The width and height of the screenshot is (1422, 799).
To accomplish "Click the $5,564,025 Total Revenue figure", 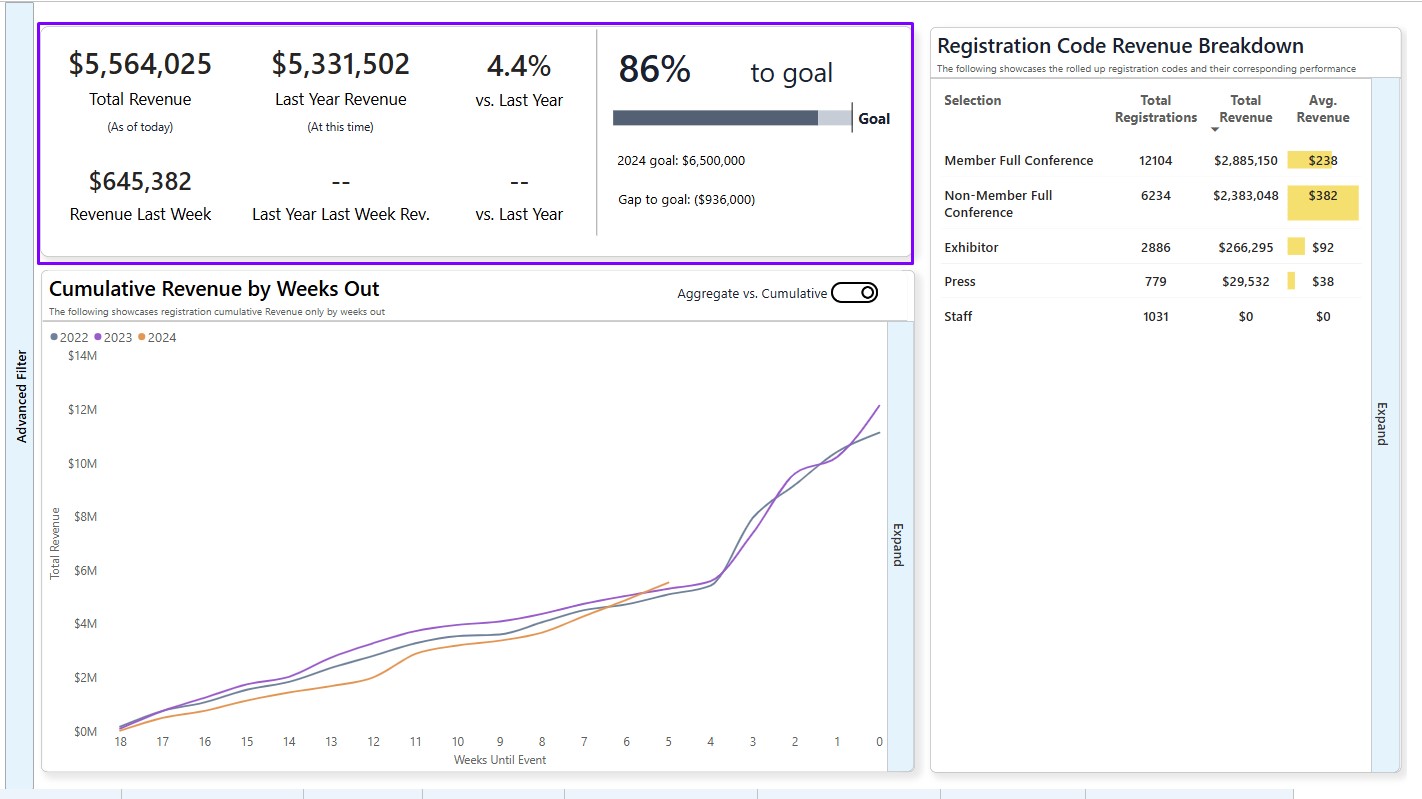I will coord(140,65).
